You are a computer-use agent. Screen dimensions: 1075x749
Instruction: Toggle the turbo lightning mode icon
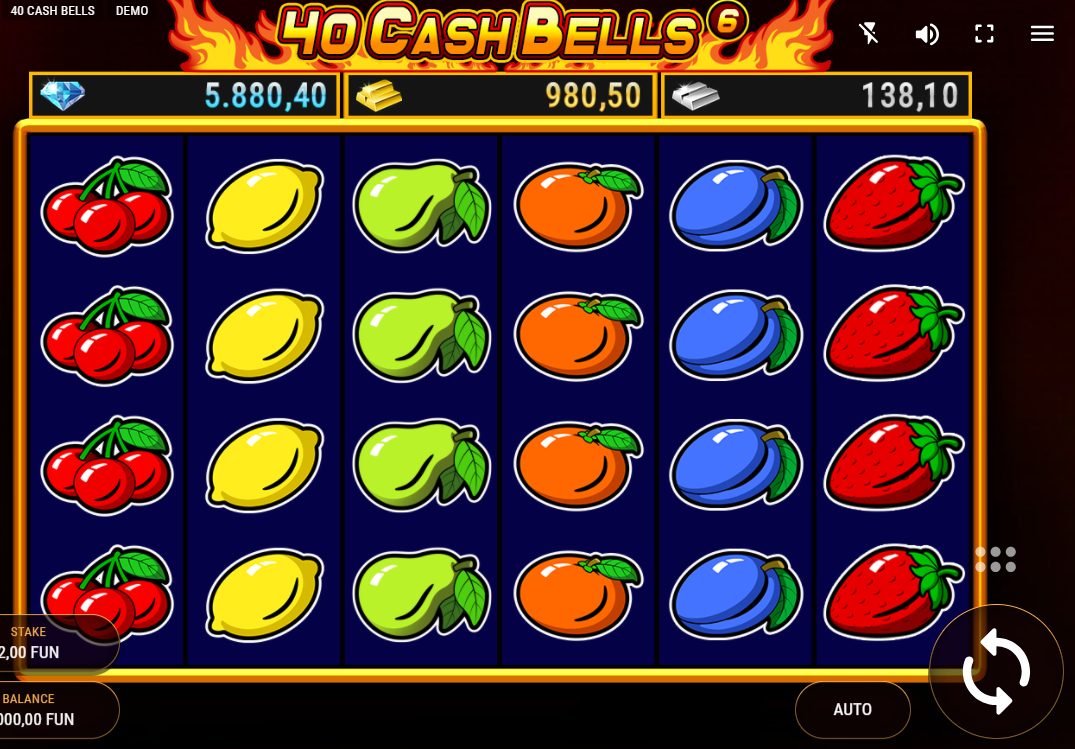pyautogui.click(x=869, y=34)
